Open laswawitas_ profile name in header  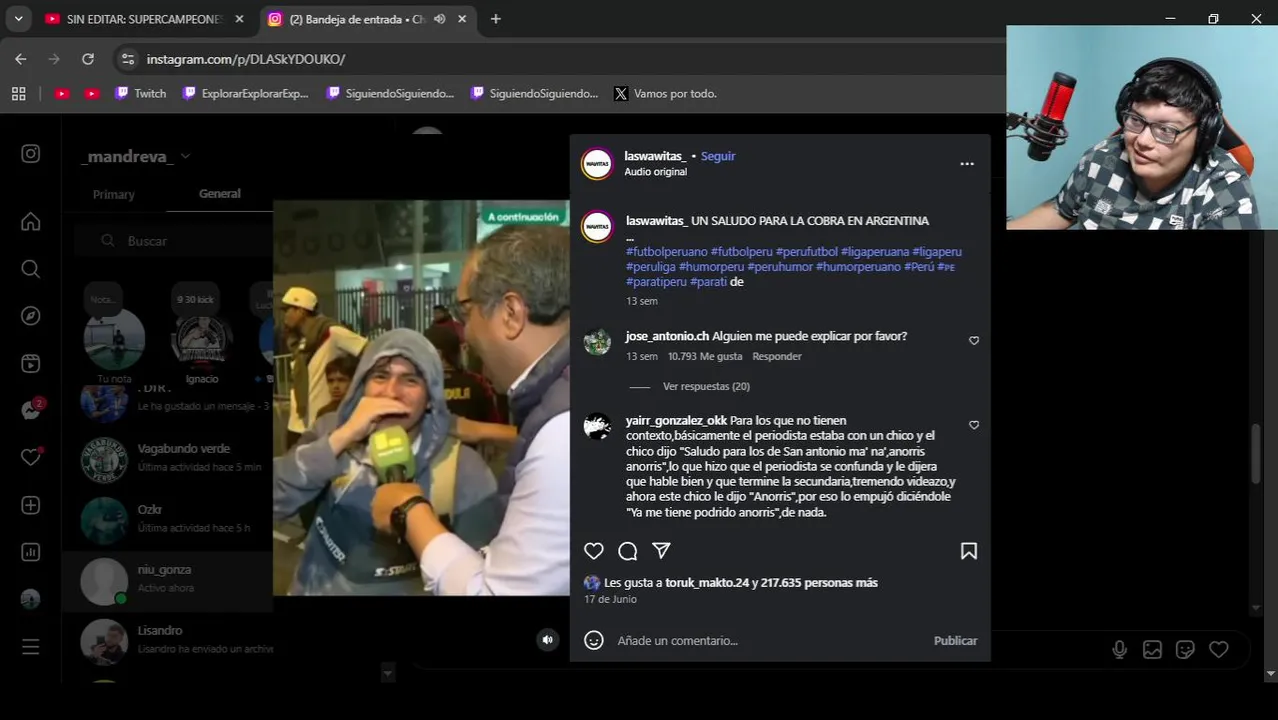pos(655,156)
